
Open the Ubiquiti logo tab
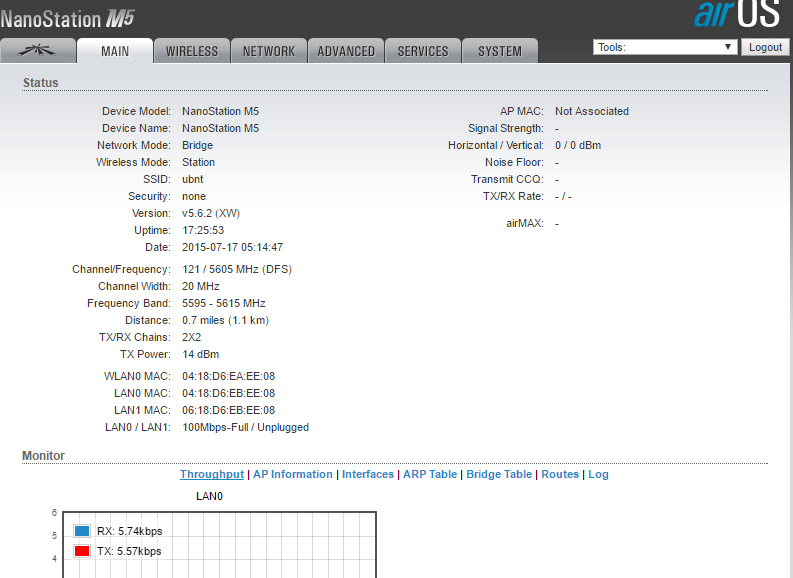point(38,51)
